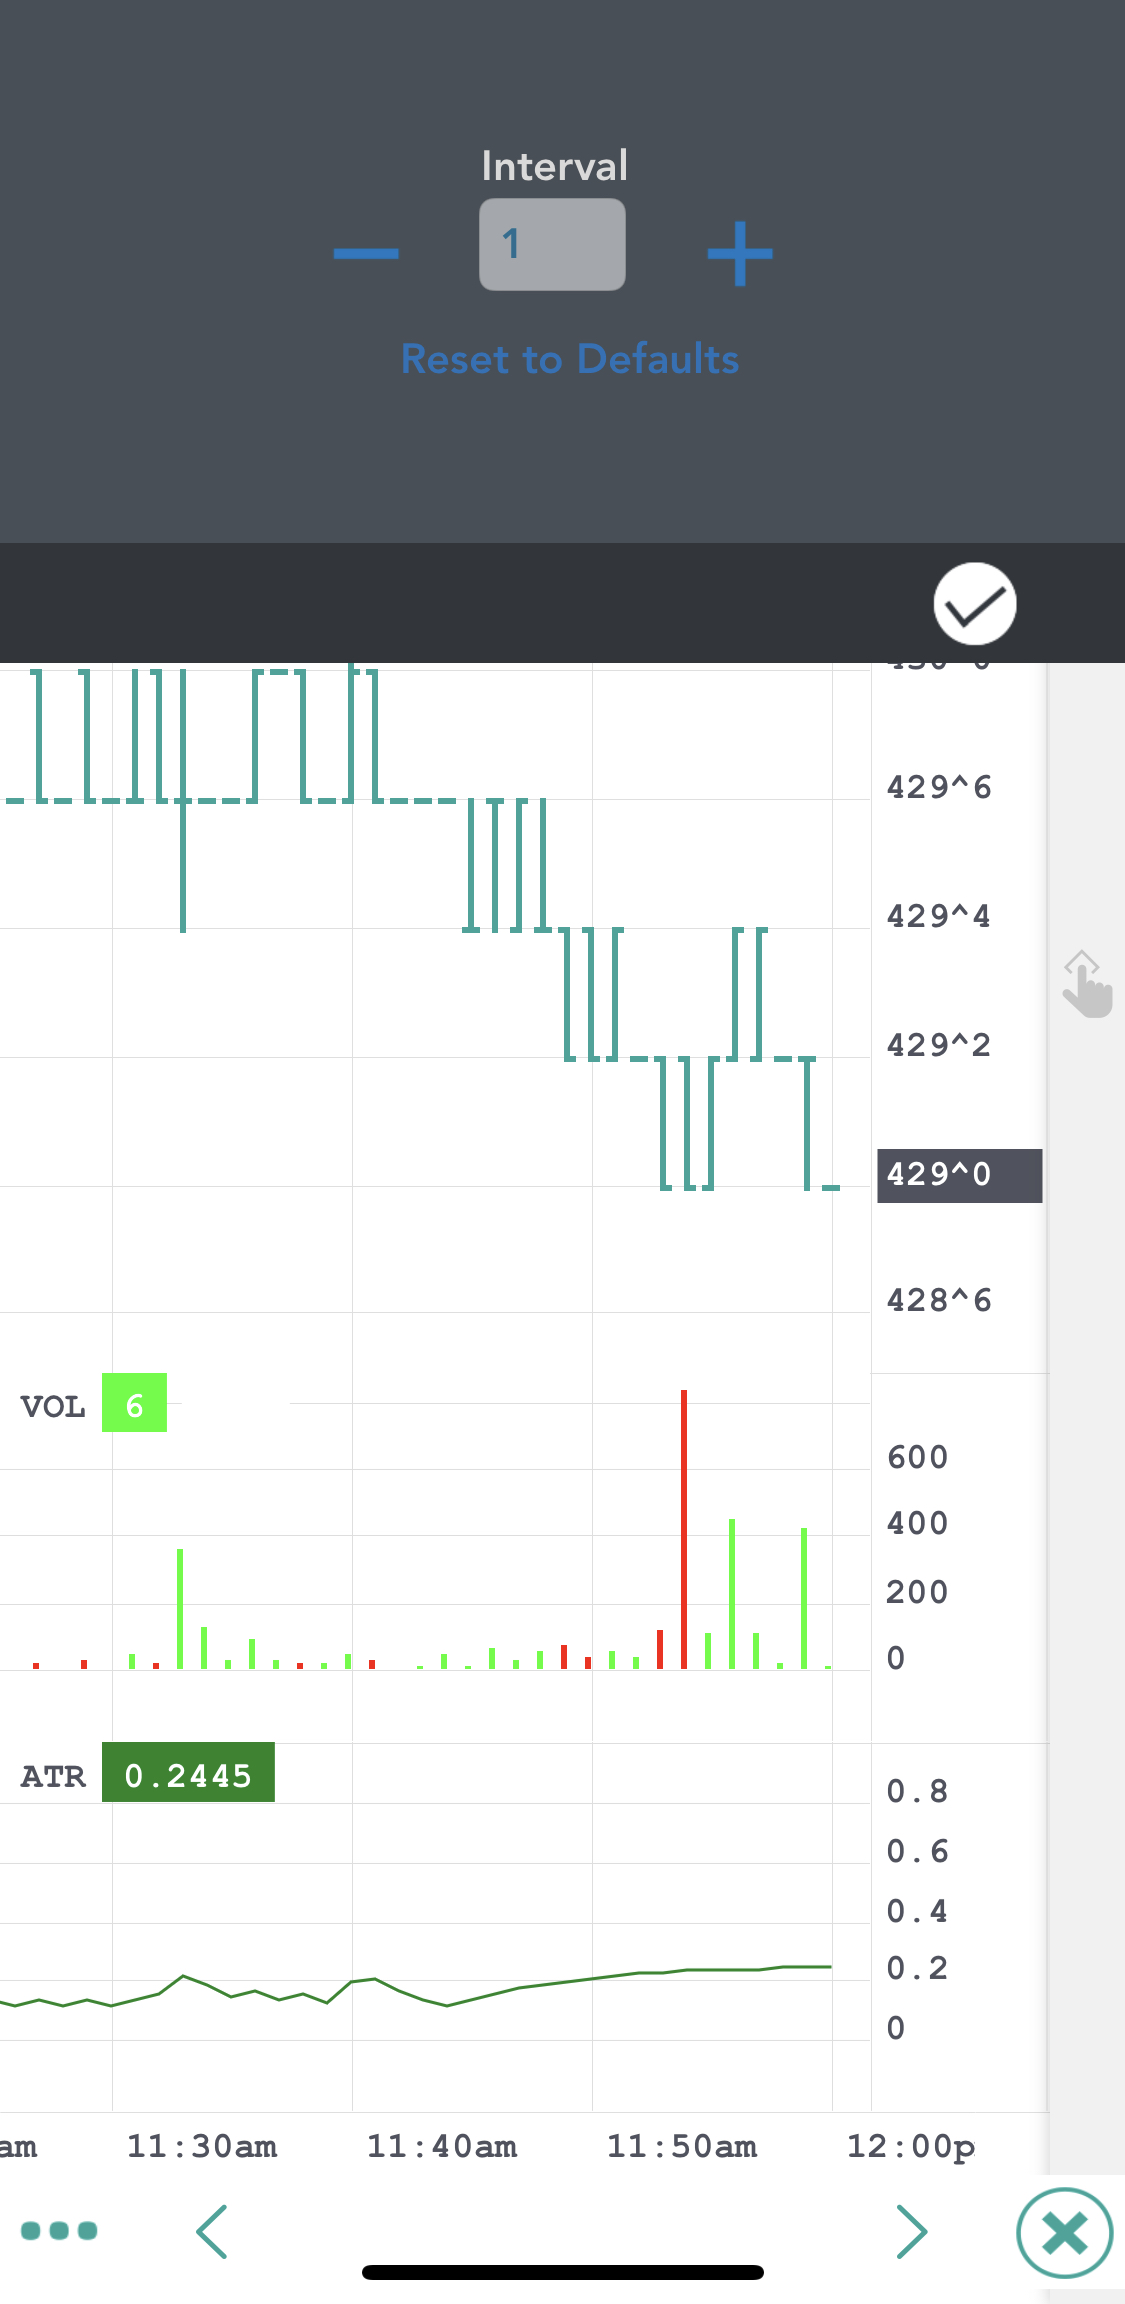Click Reset to Defaults link
Image resolution: width=1125 pixels, height=2304 pixels.
570,359
